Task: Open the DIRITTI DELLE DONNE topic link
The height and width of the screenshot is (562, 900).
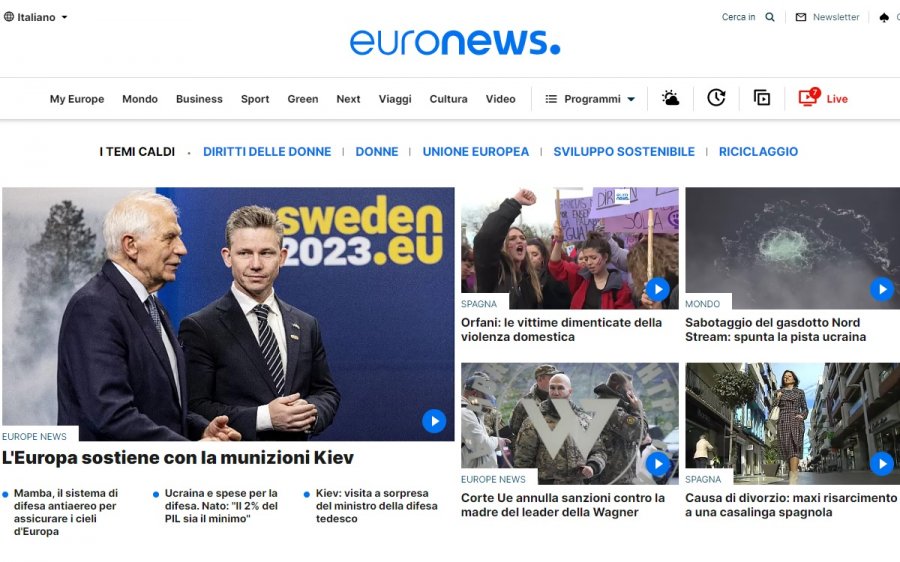Action: pyautogui.click(x=267, y=152)
